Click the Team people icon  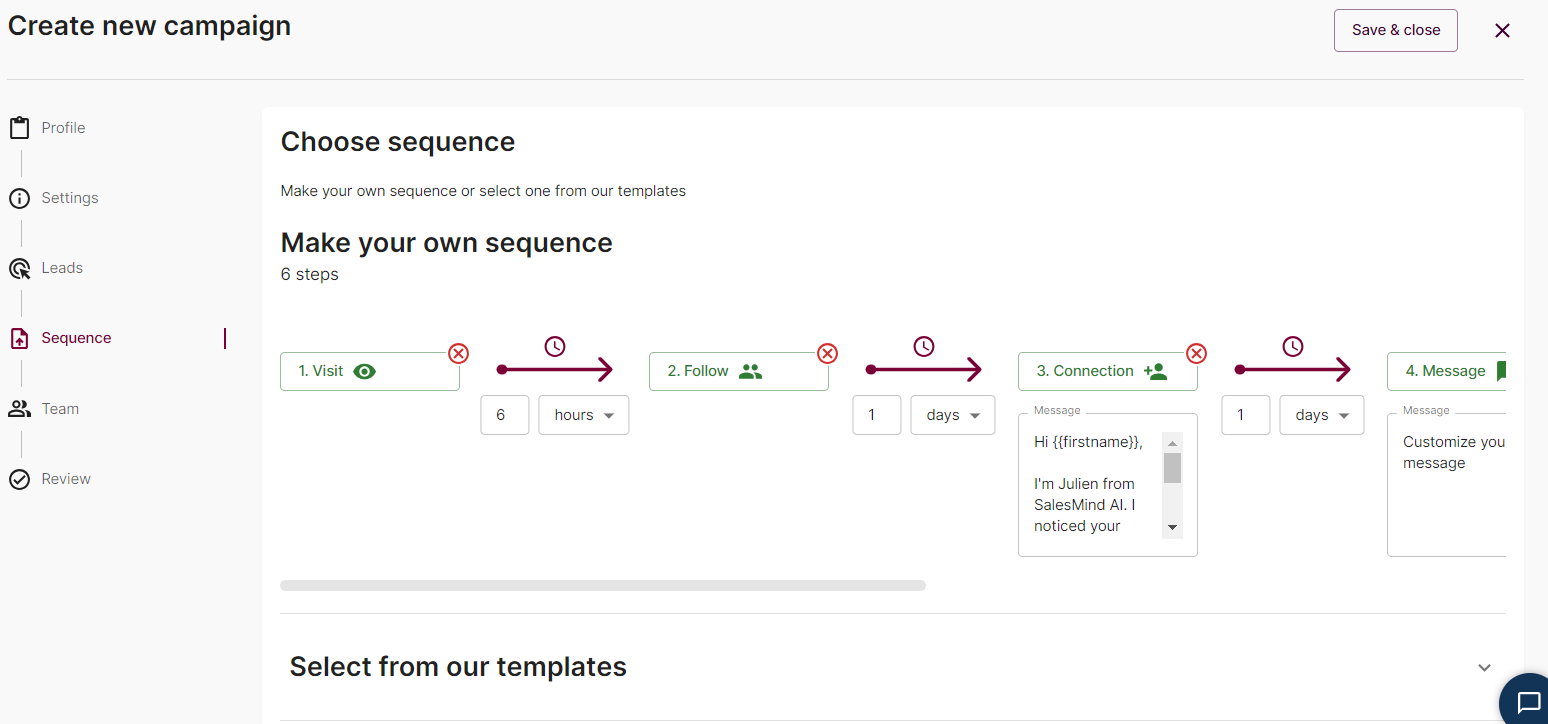point(19,408)
